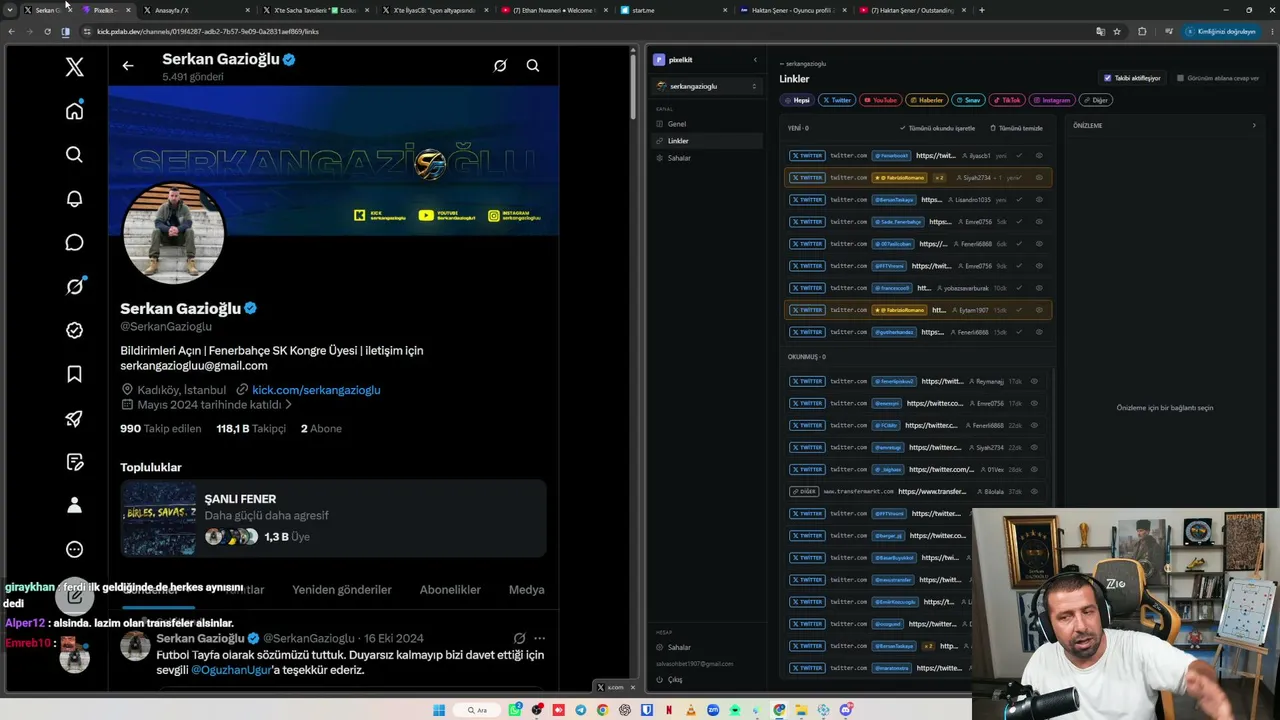Image resolution: width=1280 pixels, height=720 pixels.
Task: Click X profile page vertical scrollbar
Action: tap(633, 85)
